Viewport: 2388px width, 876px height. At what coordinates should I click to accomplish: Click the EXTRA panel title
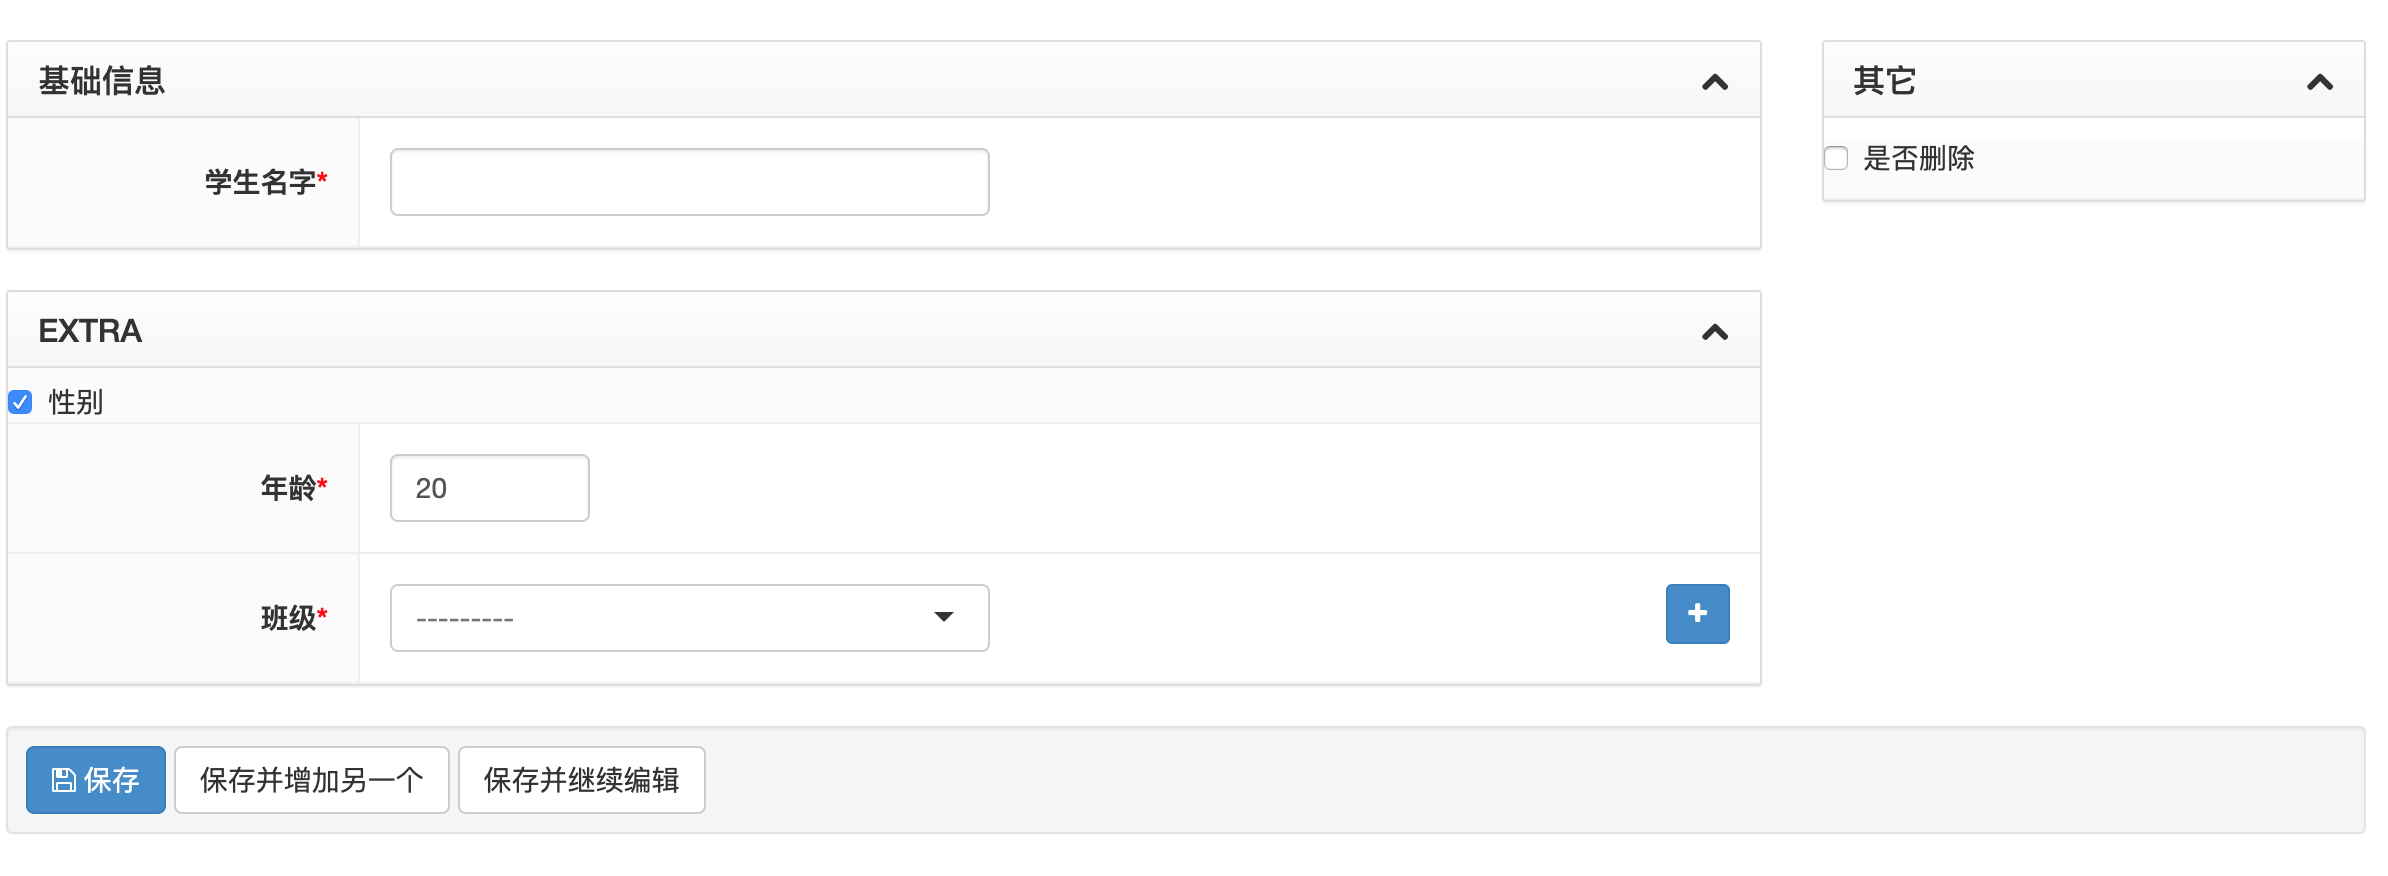(90, 331)
